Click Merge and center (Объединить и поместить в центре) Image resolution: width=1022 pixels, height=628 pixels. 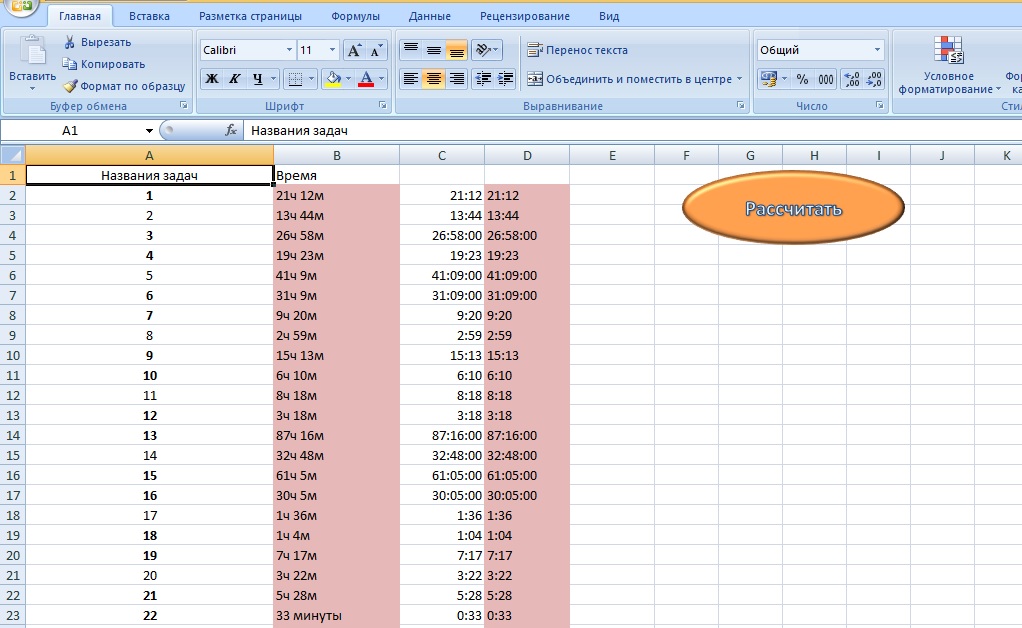click(630, 79)
